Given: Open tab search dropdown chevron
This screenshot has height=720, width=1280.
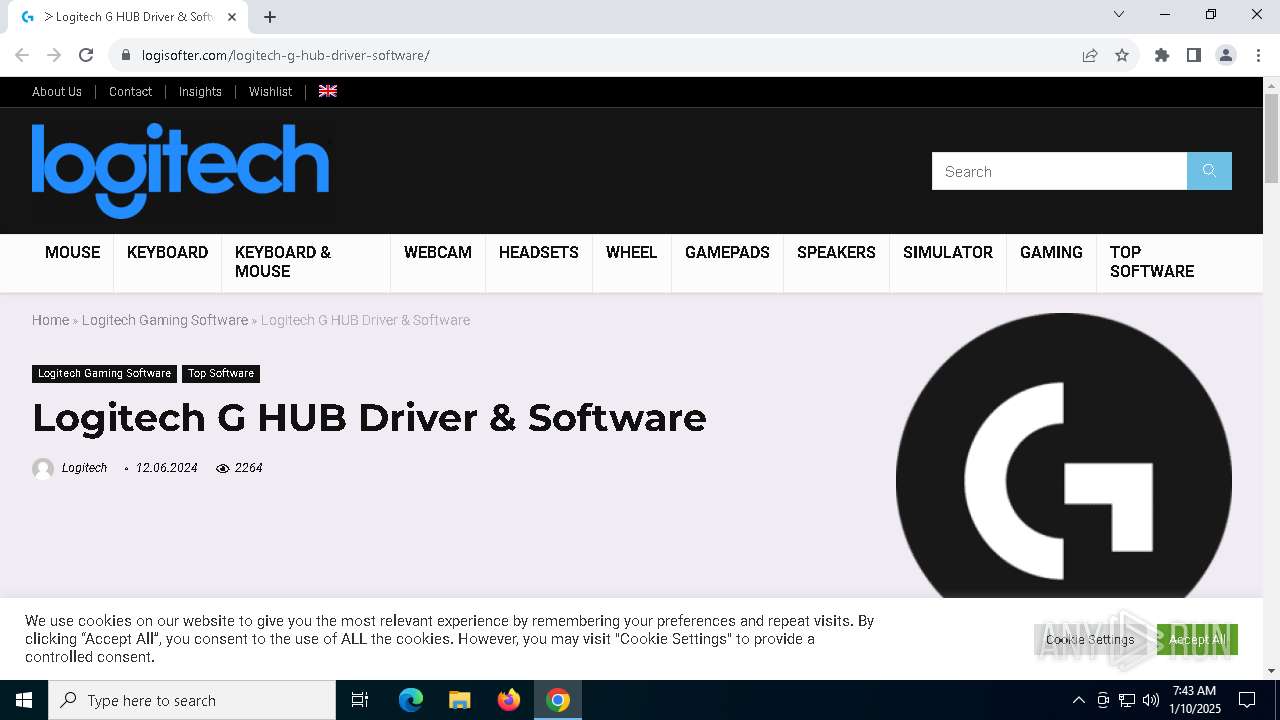Looking at the screenshot, I should 1119,14.
